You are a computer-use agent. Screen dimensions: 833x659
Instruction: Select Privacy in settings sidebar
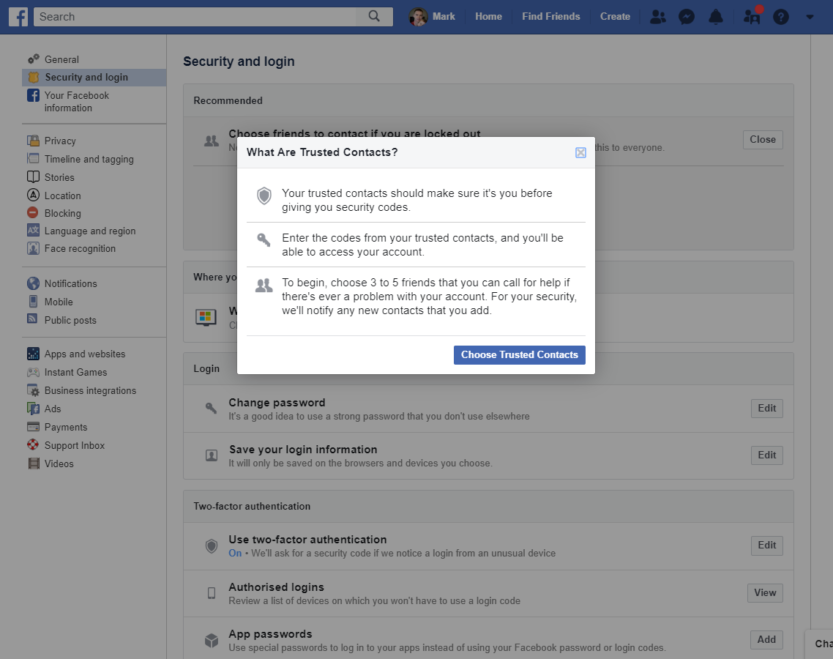(60, 141)
